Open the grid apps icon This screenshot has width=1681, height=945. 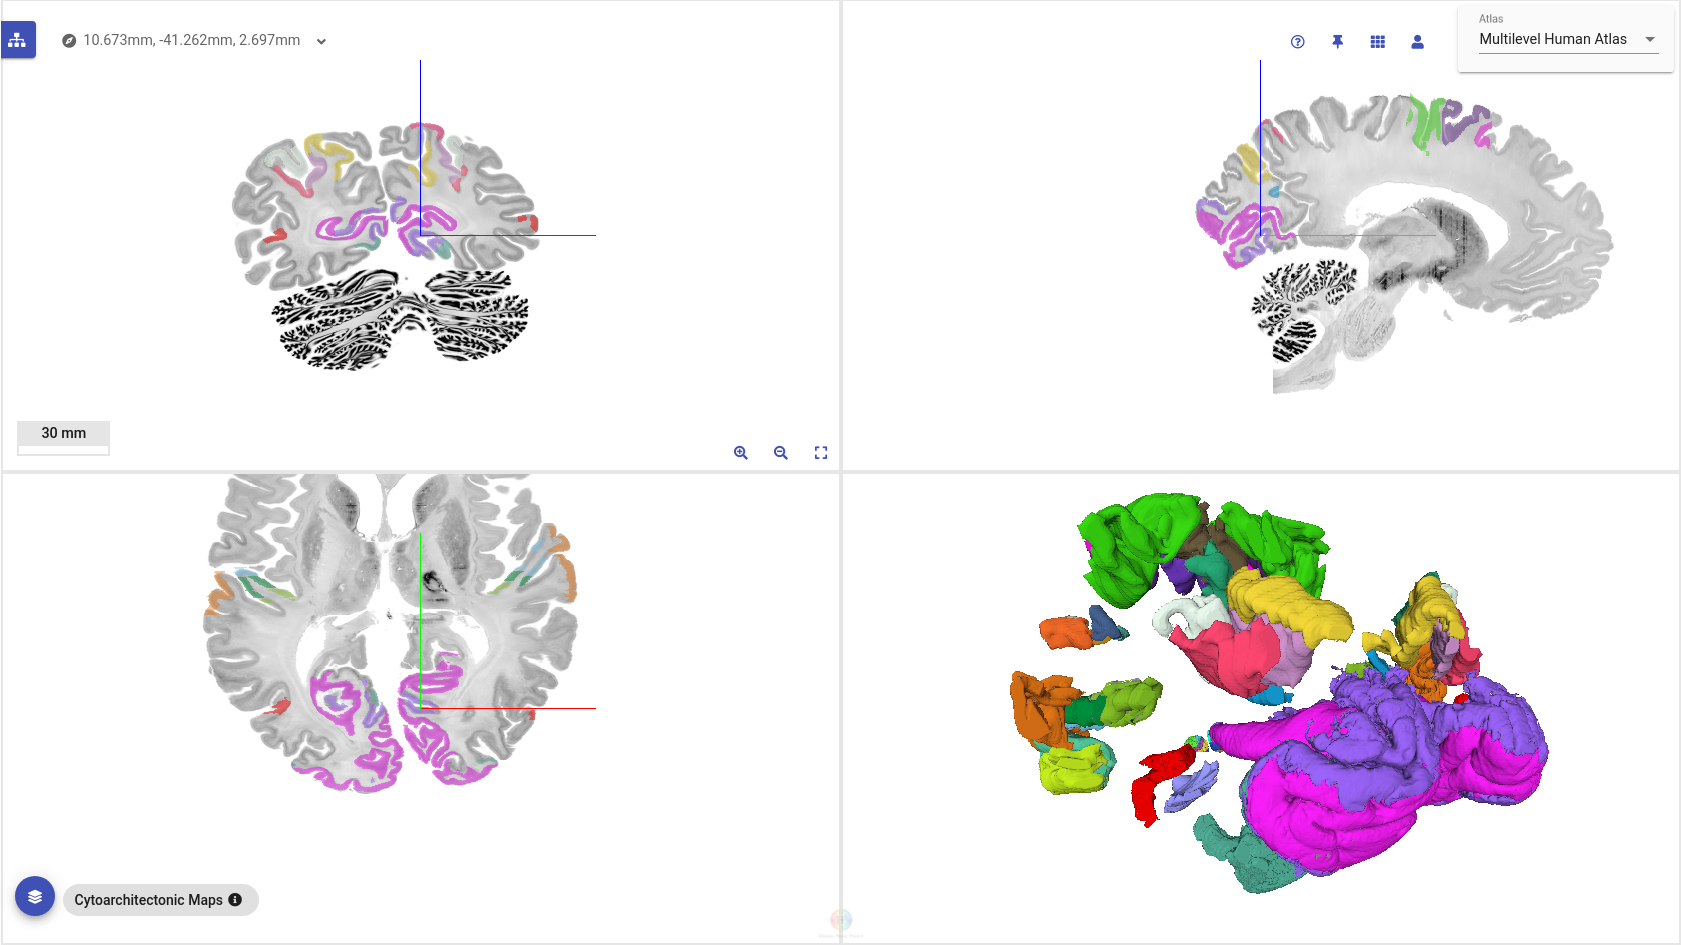coord(1377,42)
